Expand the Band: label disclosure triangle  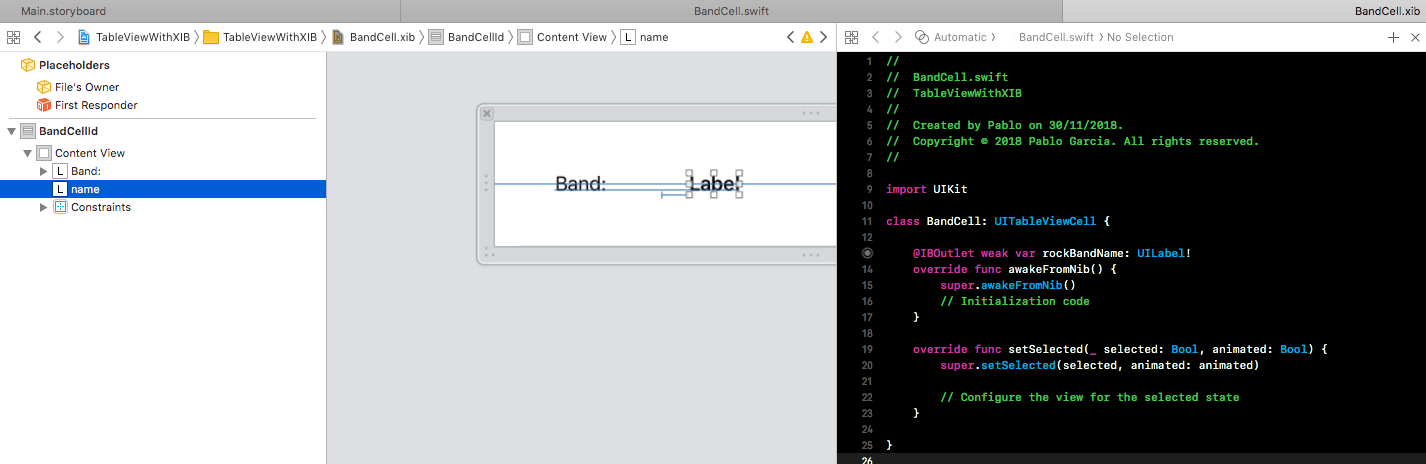[x=43, y=171]
